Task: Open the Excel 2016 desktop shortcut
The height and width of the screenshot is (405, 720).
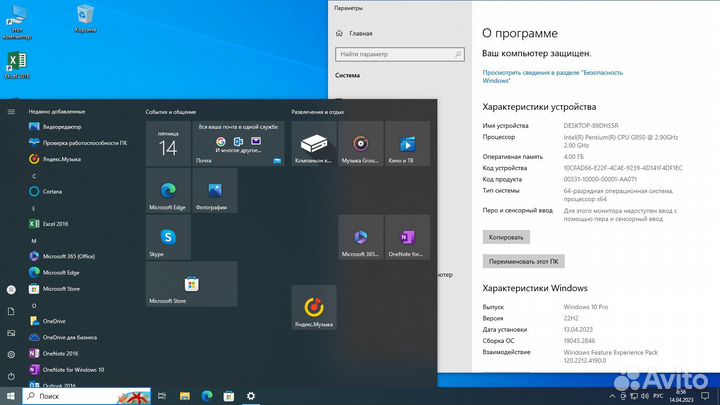Action: (x=17, y=65)
